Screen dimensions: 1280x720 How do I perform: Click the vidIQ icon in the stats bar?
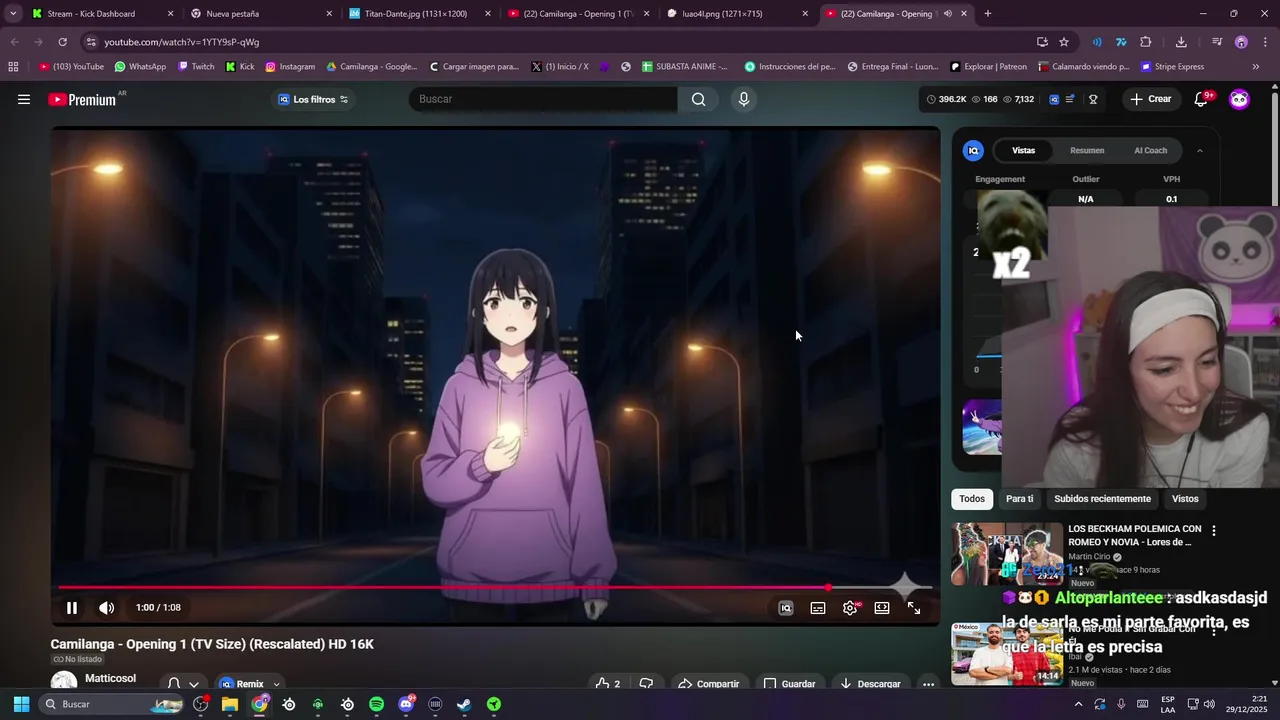tap(1054, 99)
